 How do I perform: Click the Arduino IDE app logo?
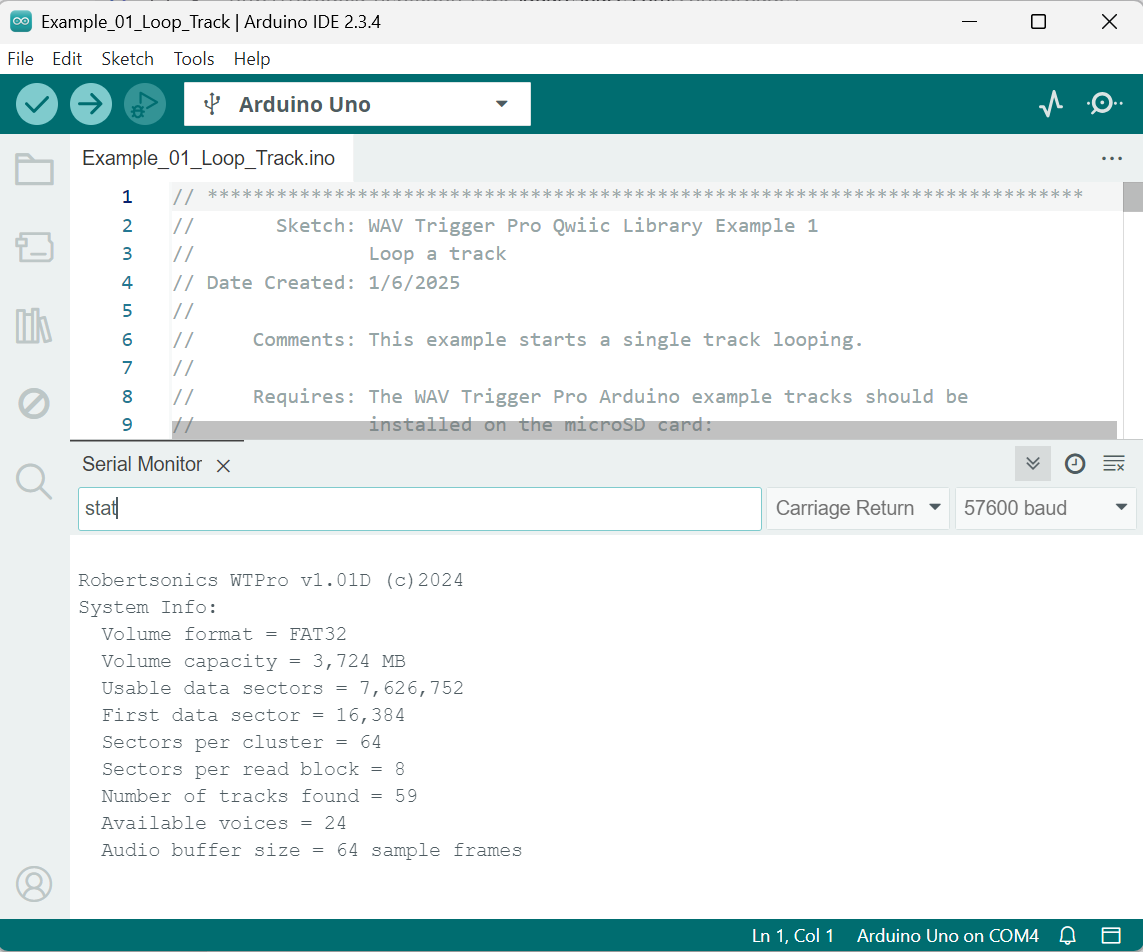pos(21,21)
